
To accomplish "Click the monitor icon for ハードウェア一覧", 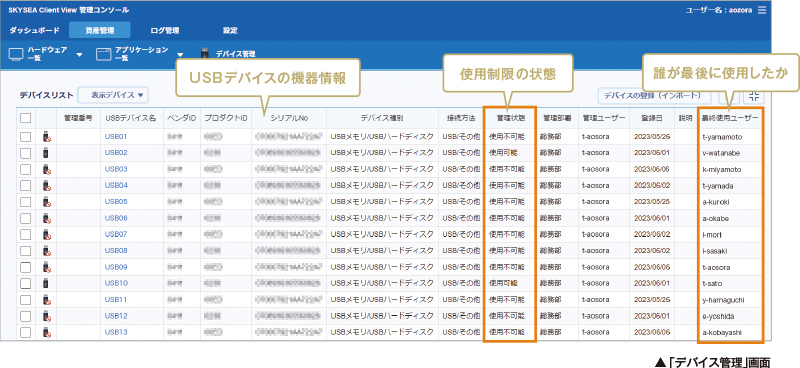I will coord(16,55).
